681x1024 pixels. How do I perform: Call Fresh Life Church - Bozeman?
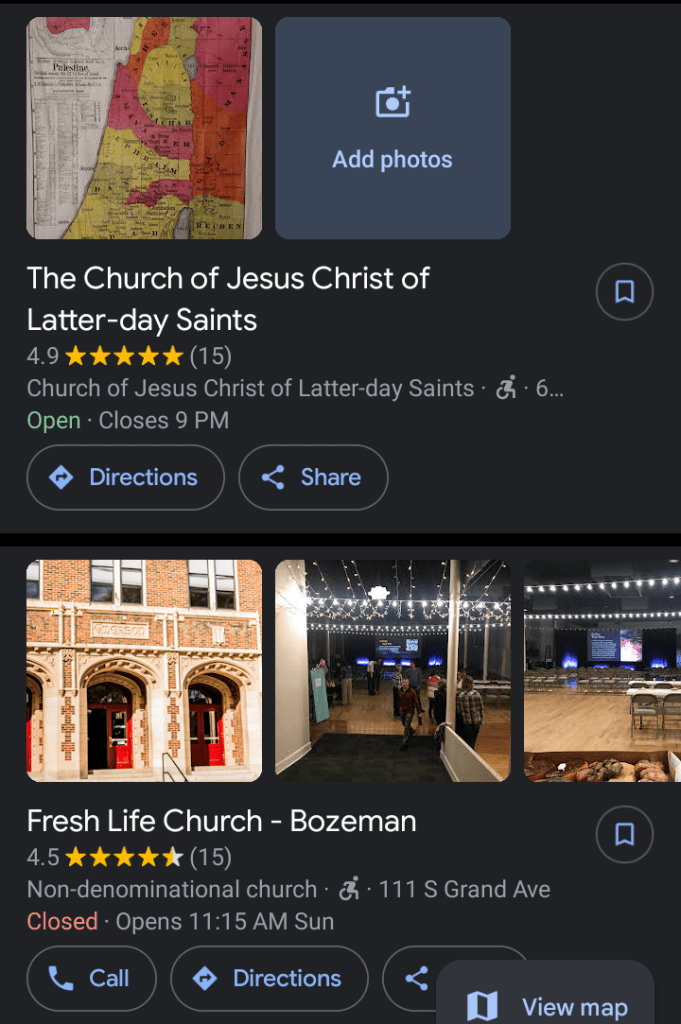91,978
